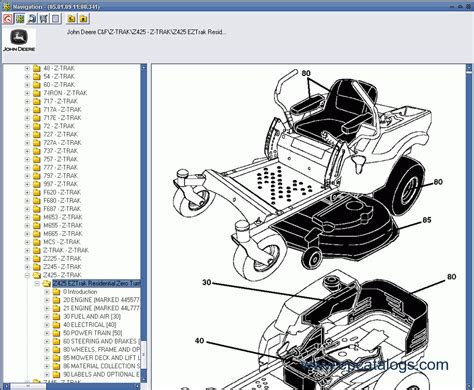The image size is (474, 390).
Task: Click callout 85 on the mower deck diagram
Action: pos(427,220)
